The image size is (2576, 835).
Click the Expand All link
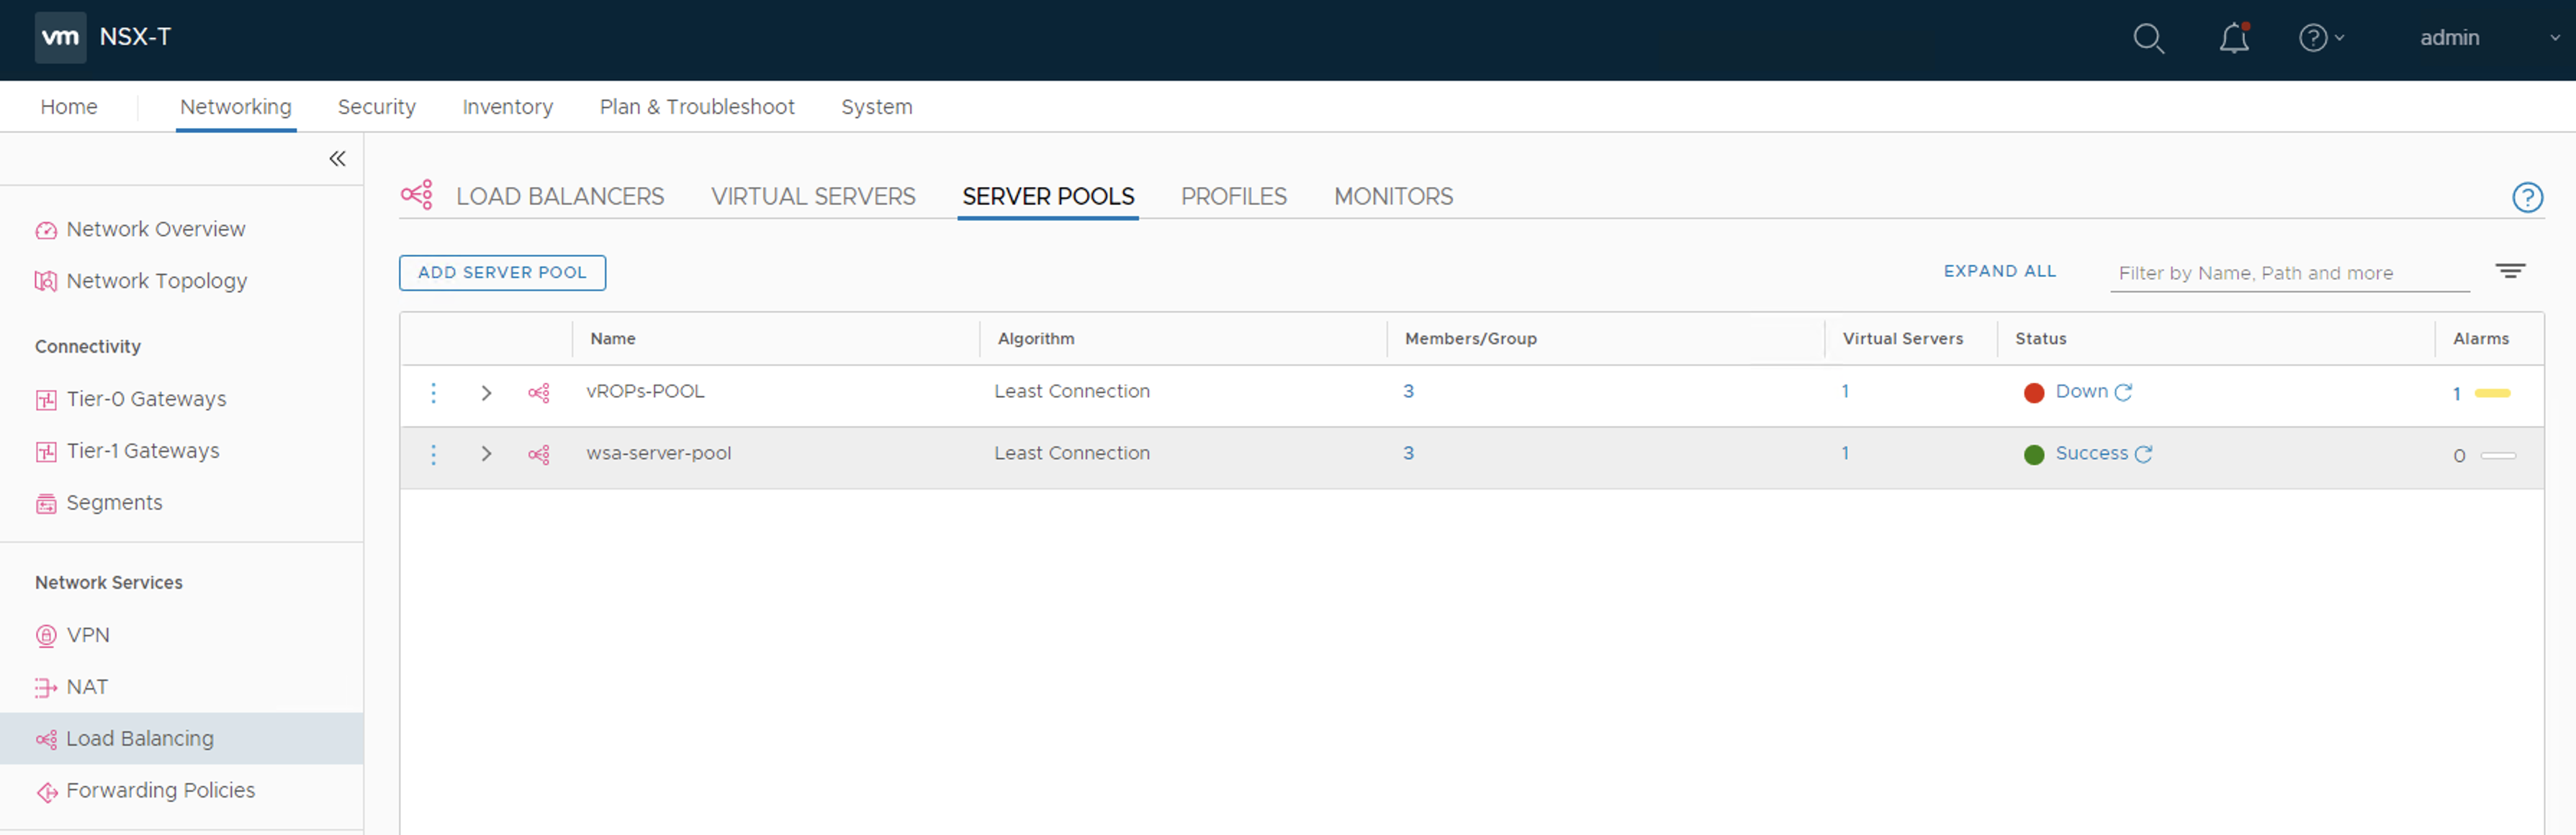tap(1999, 271)
